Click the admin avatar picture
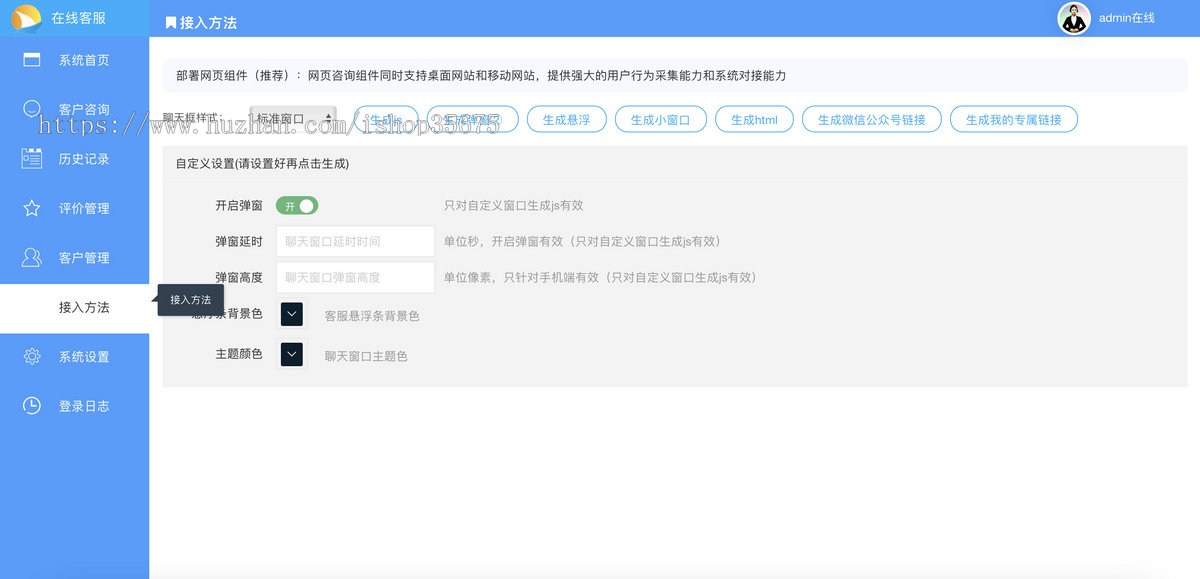The image size is (1200, 579). coord(1074,18)
